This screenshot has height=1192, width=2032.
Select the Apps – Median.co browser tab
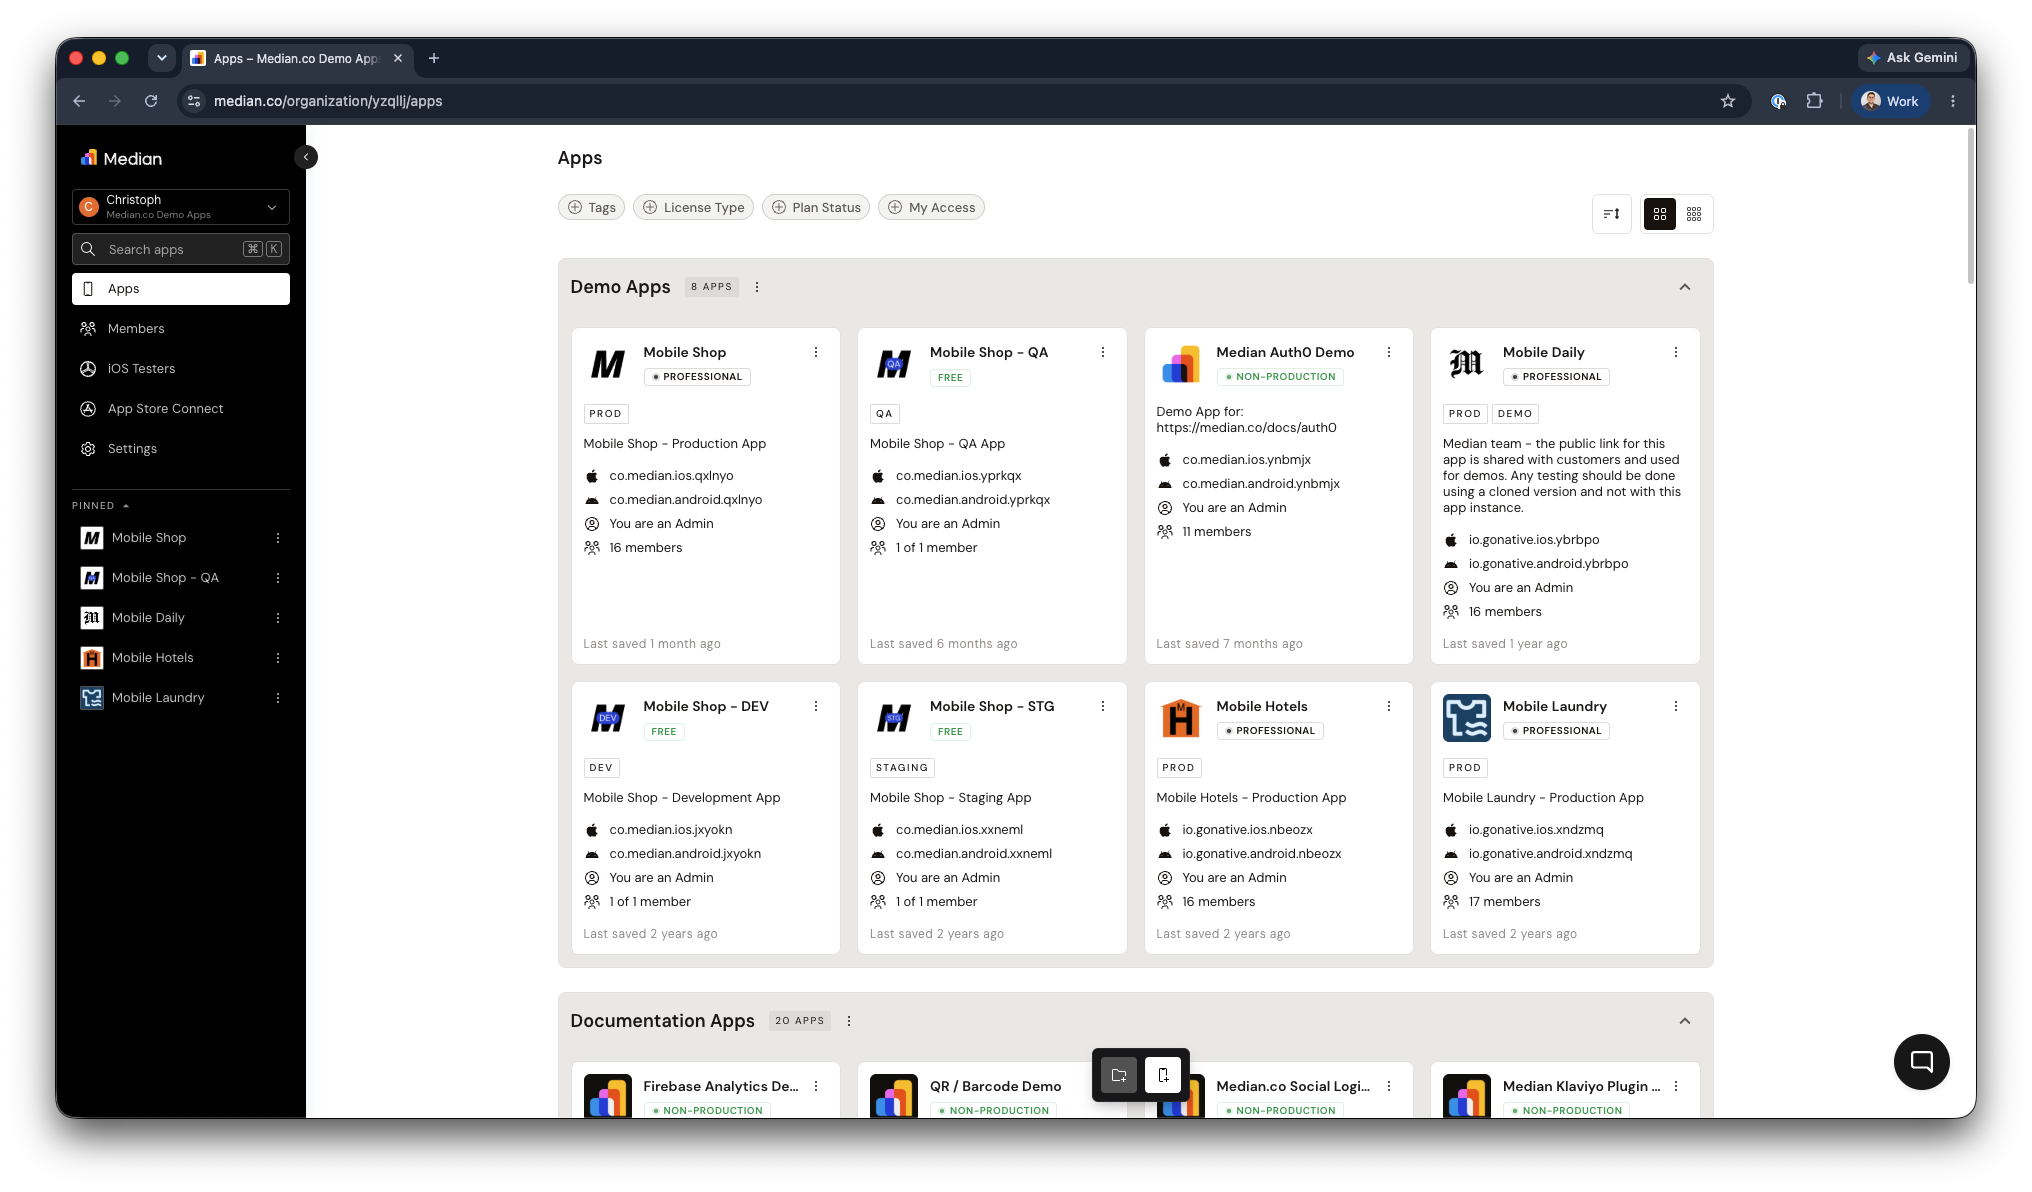point(297,58)
